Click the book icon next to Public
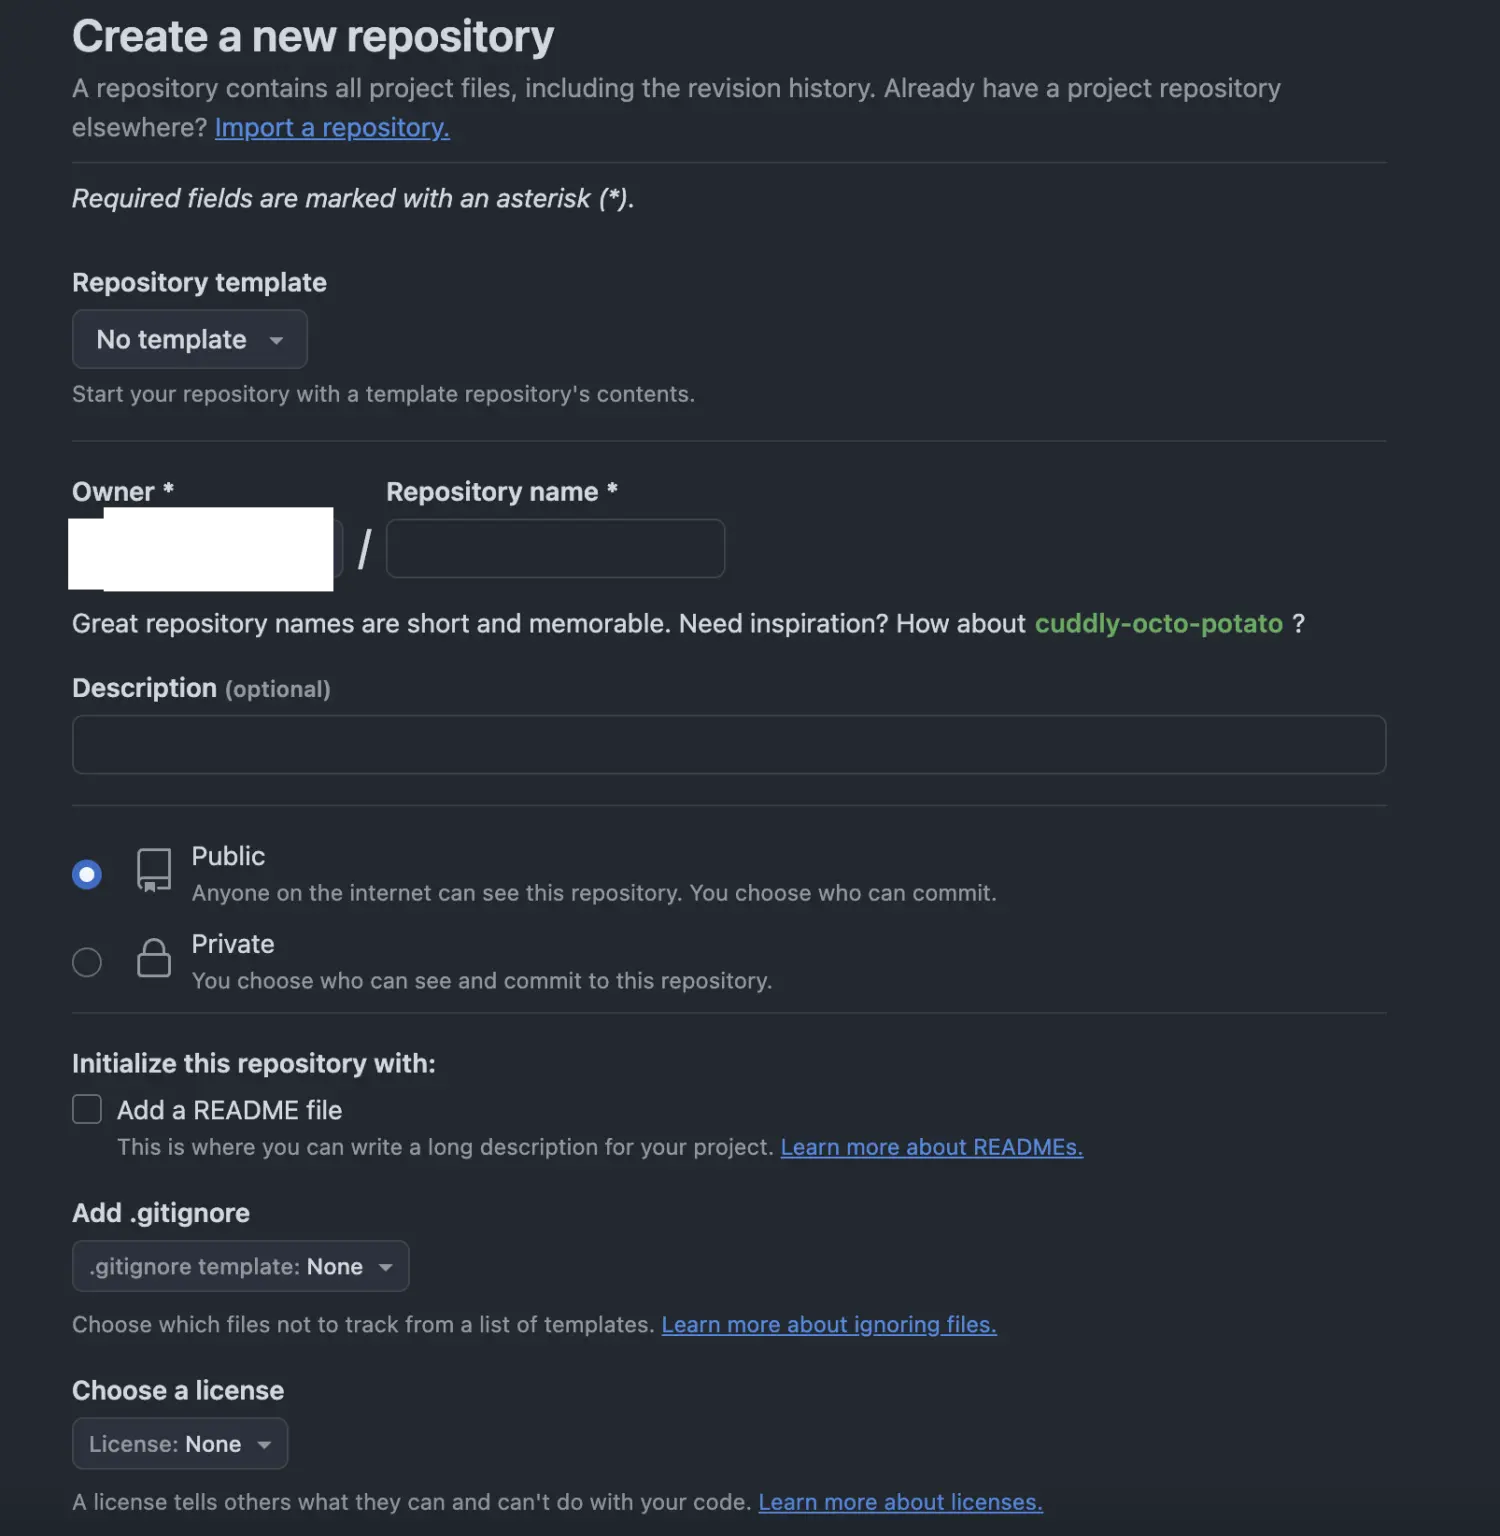1500x1536 pixels. pyautogui.click(x=152, y=870)
